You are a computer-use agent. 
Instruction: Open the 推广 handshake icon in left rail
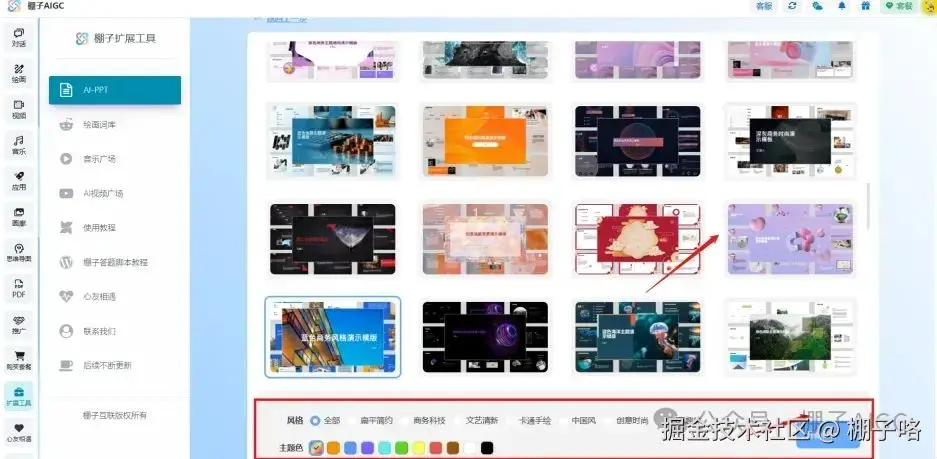pos(19,325)
